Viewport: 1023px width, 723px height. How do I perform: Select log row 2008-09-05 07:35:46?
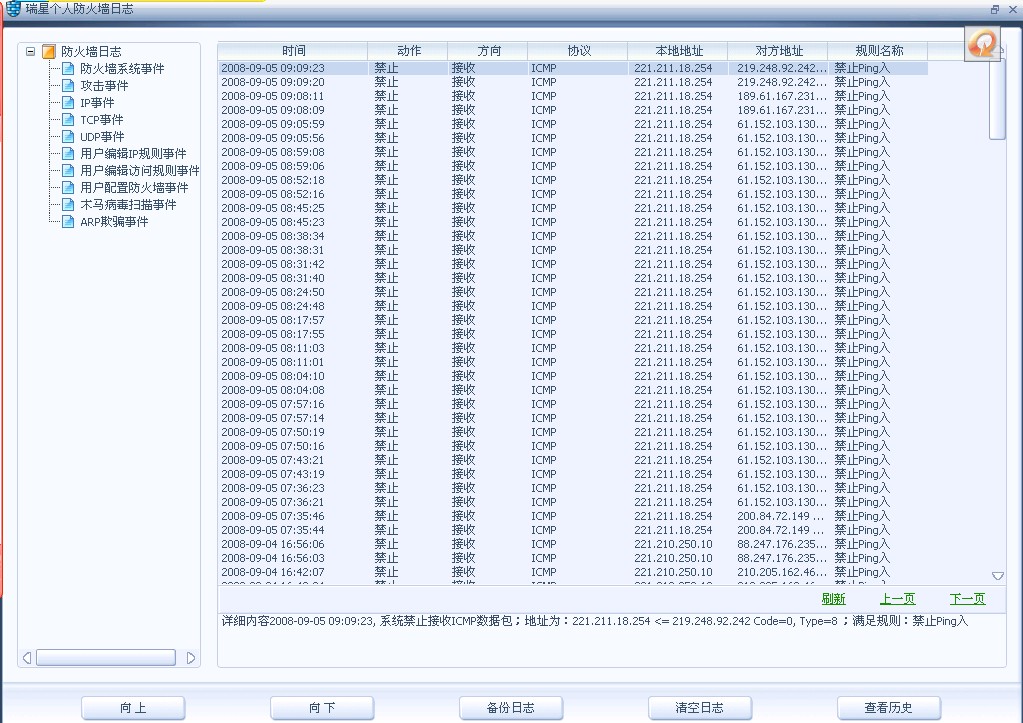(573, 516)
